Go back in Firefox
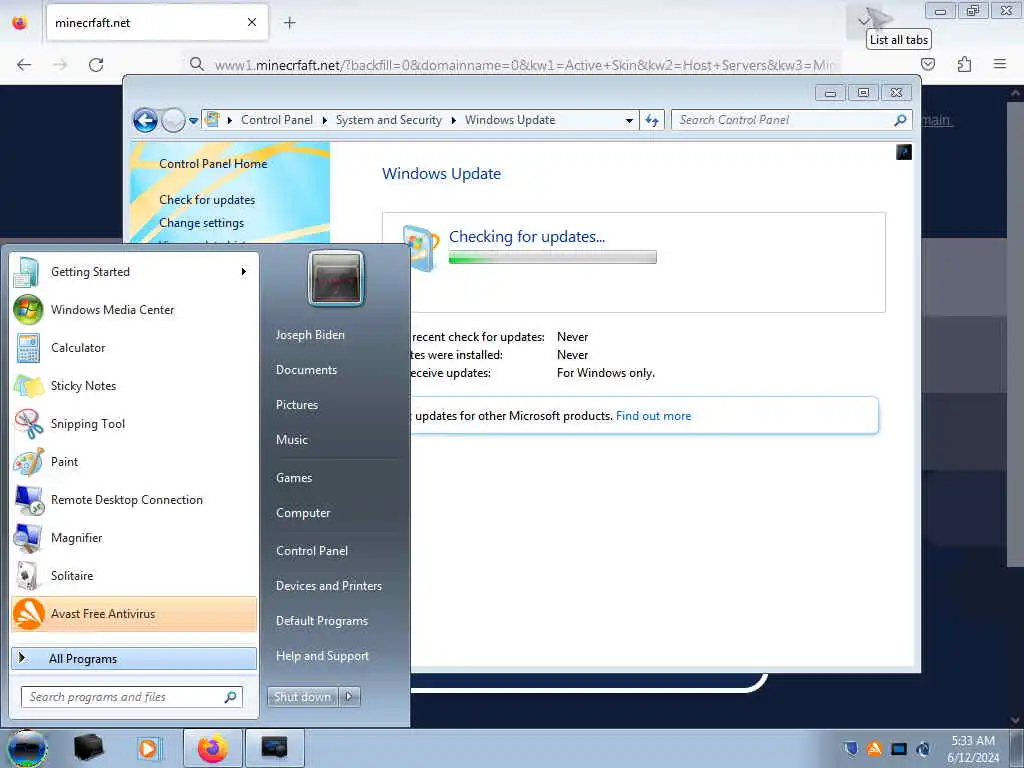This screenshot has height=768, width=1024. pos(24,65)
